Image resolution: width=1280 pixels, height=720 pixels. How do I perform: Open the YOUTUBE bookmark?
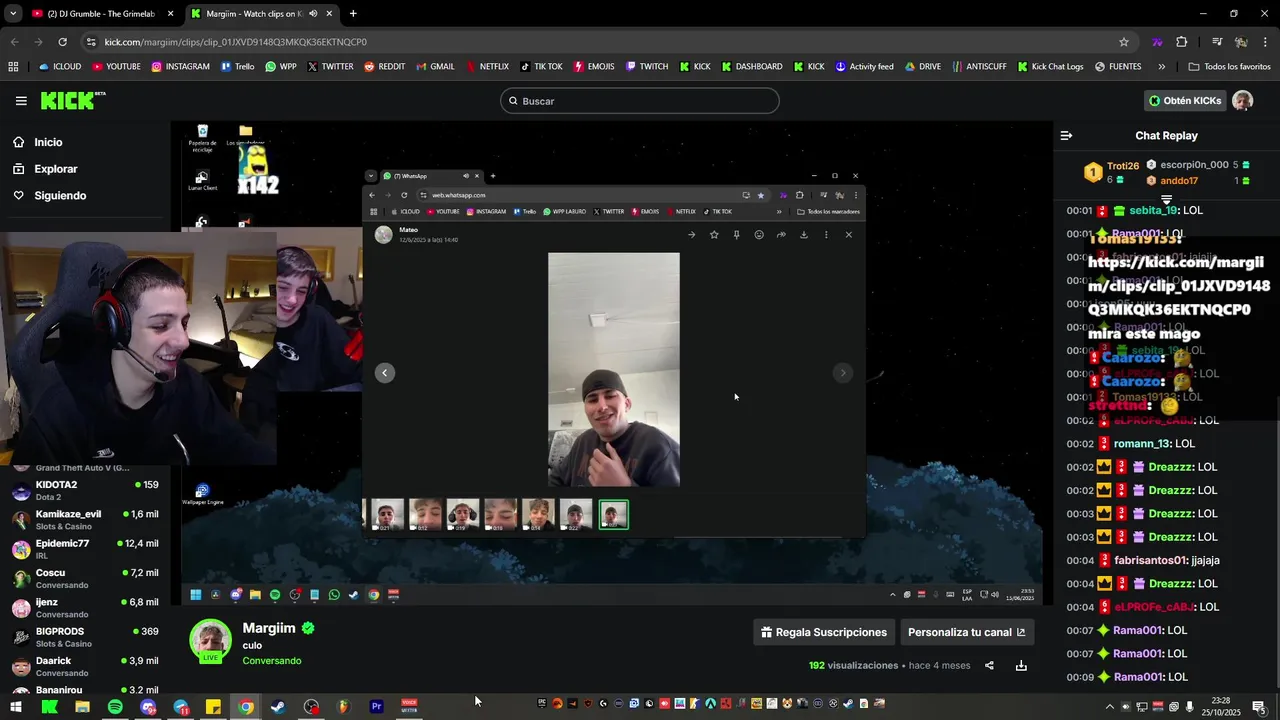pos(116,67)
